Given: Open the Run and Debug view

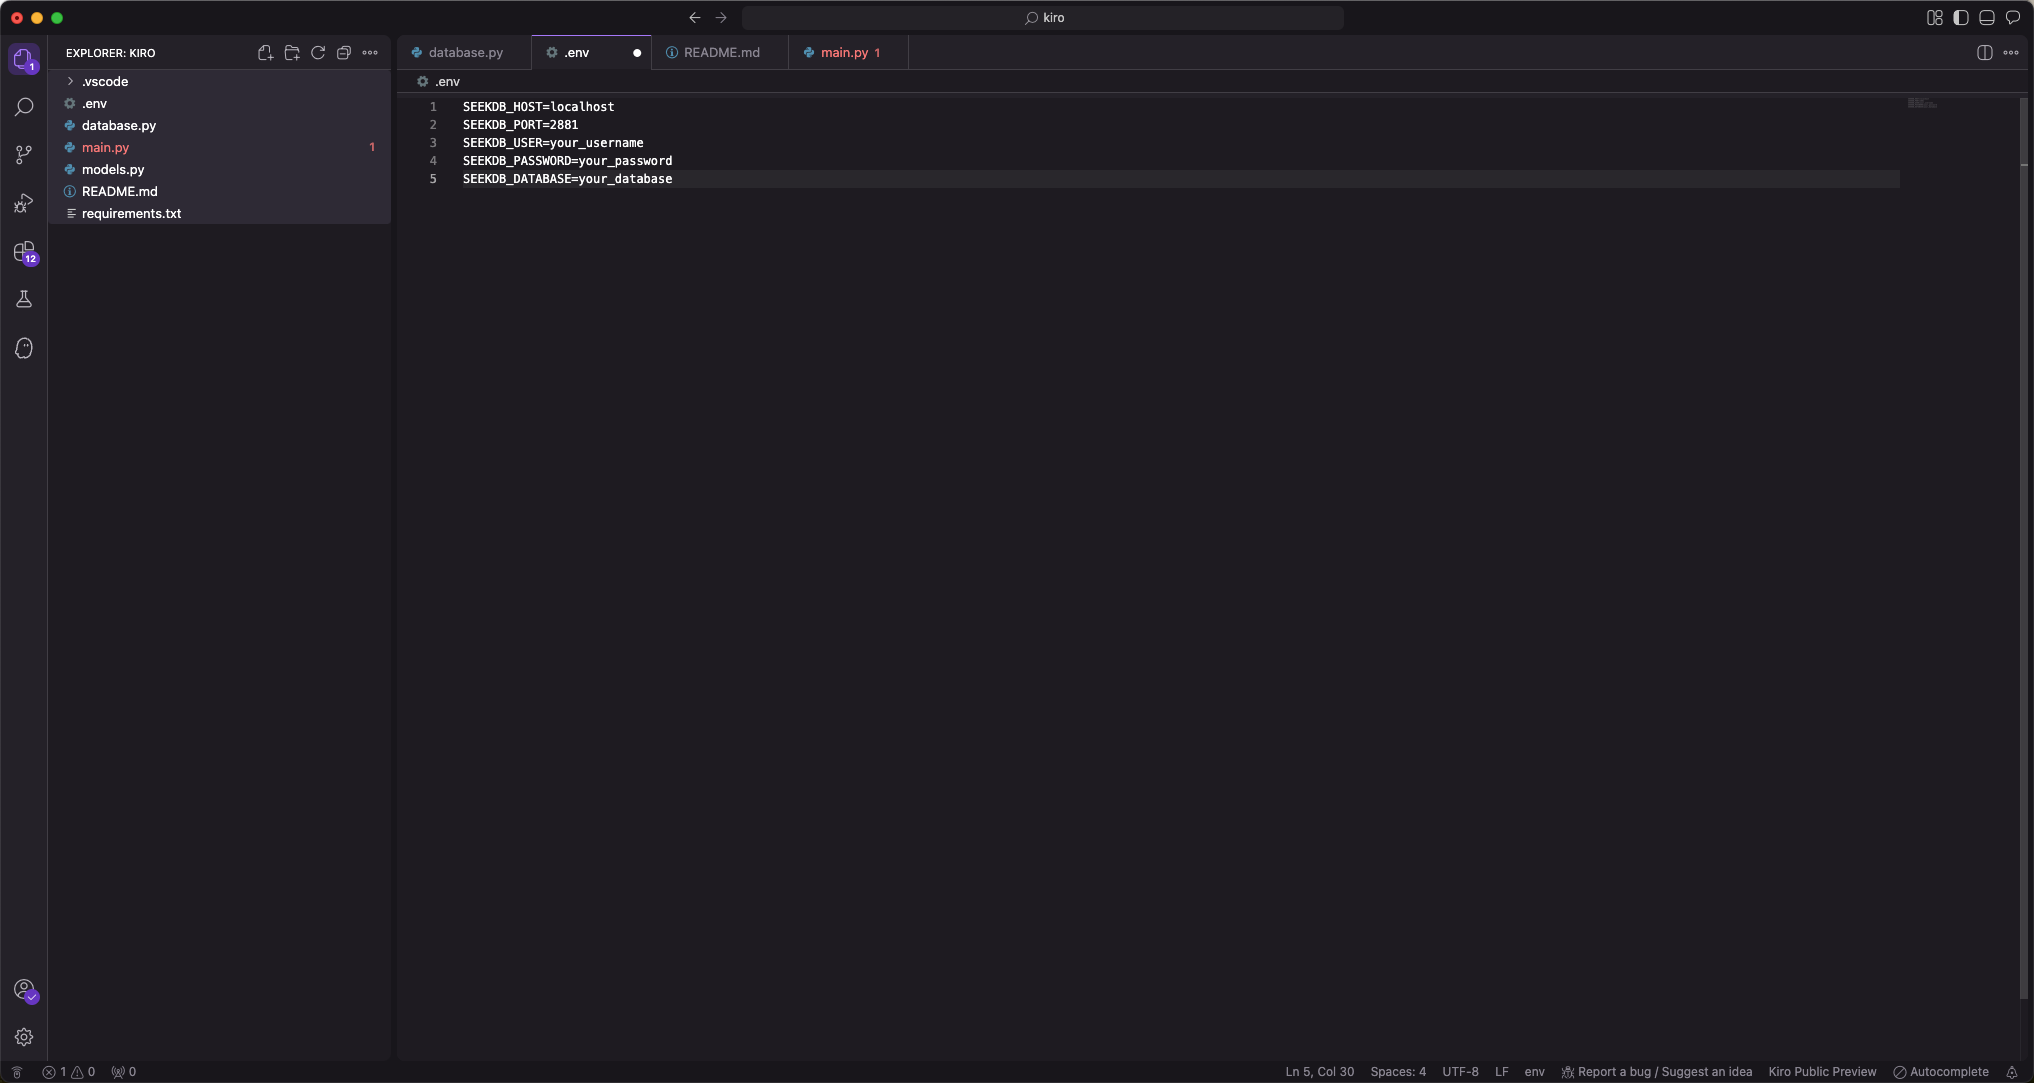Looking at the screenshot, I should pos(24,203).
